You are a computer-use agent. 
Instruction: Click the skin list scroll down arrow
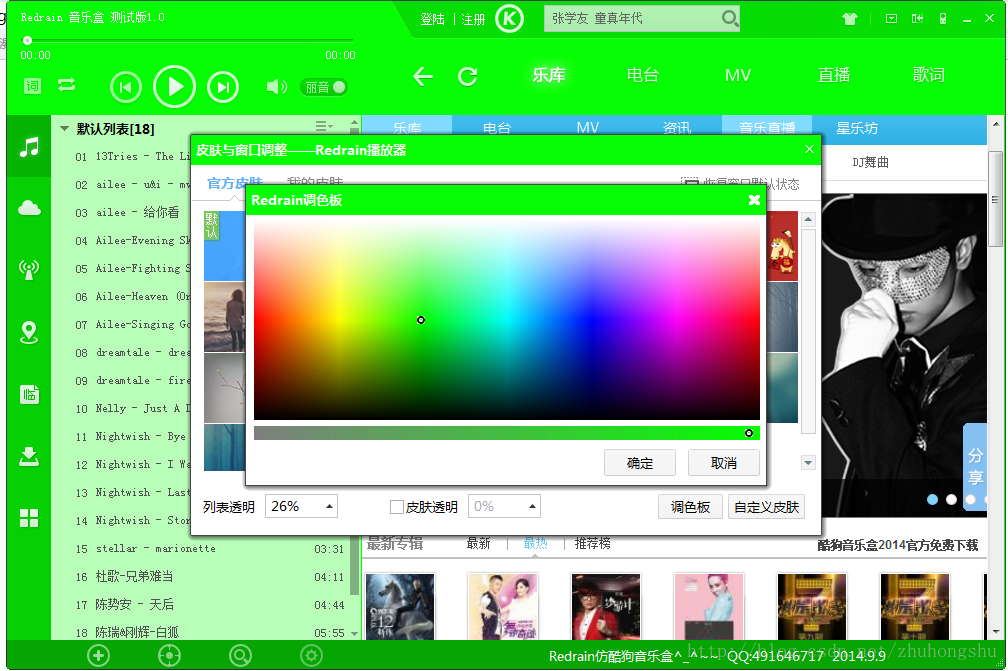coord(808,462)
